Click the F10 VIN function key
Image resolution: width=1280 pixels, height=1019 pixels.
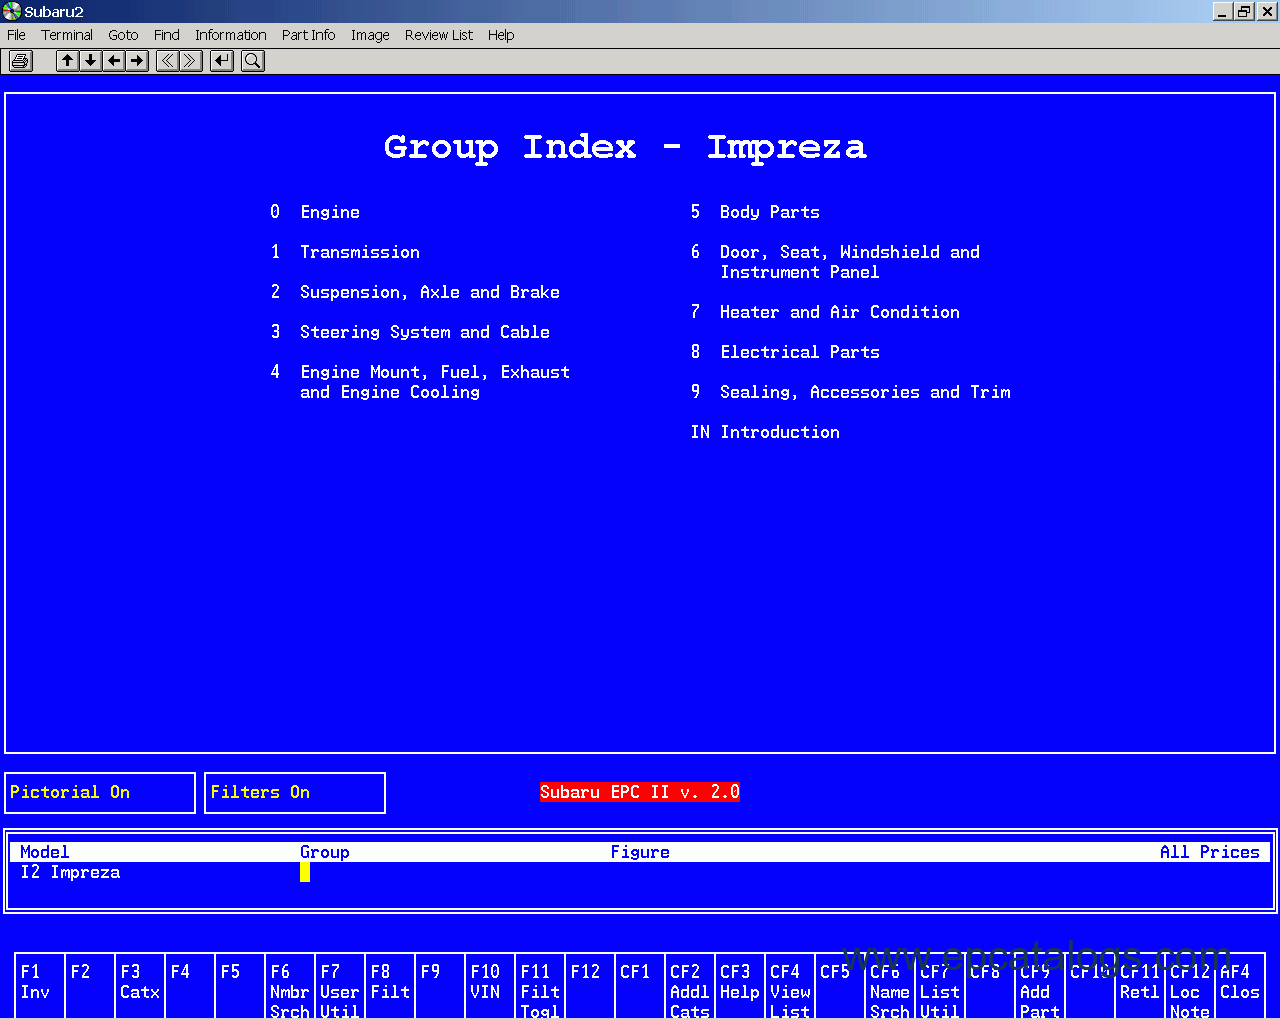coord(490,988)
